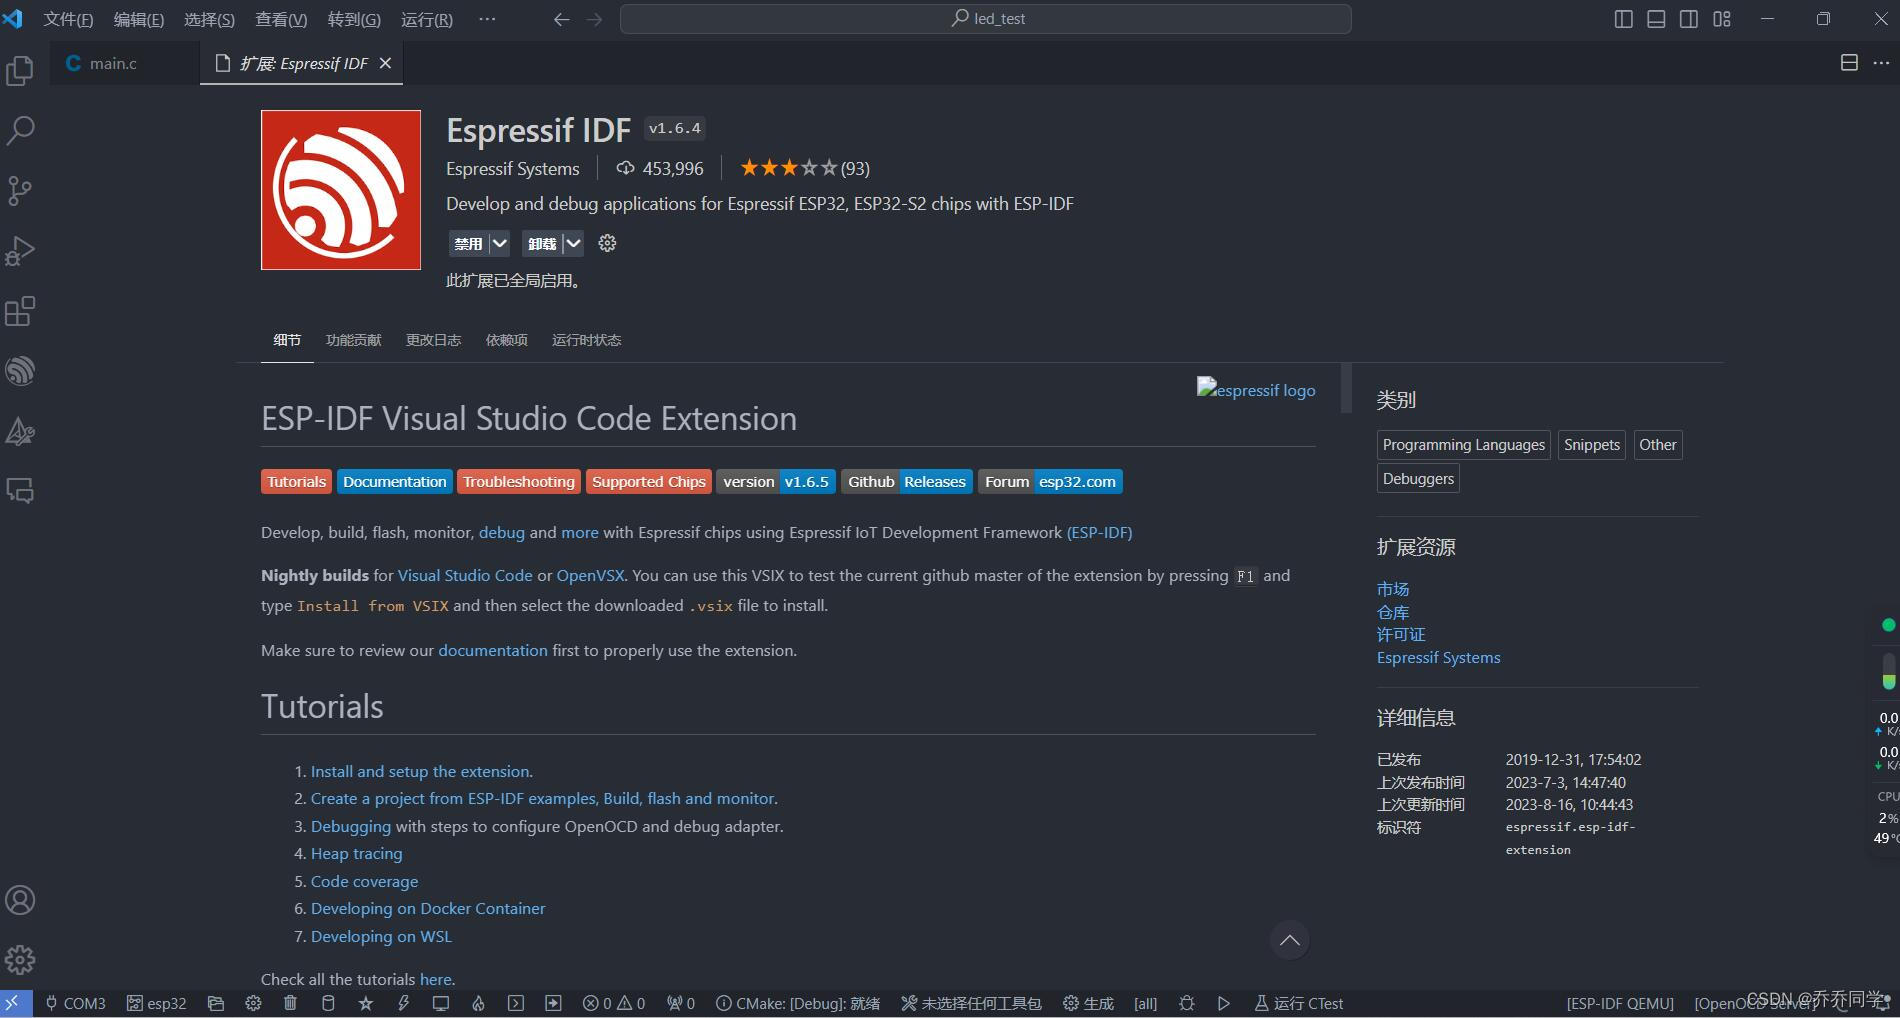The width and height of the screenshot is (1900, 1018).
Task: Select flash method star icon
Action: 366,1003
